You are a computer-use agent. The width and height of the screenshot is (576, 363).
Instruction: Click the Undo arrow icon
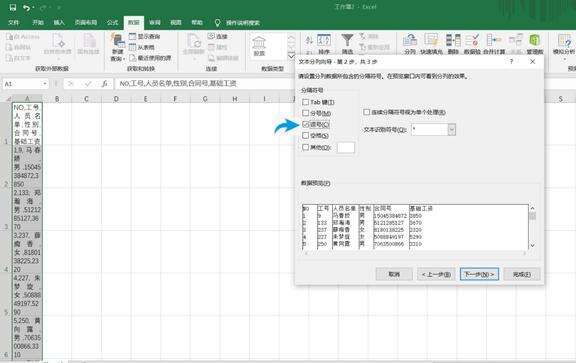[26, 7]
